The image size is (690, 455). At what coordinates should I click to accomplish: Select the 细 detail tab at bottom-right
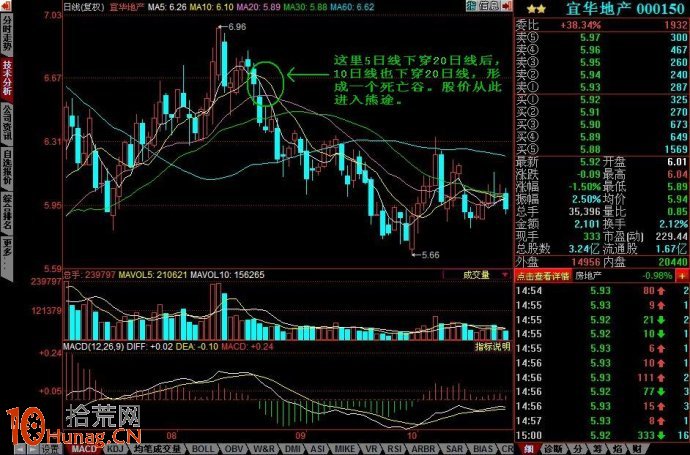point(529,449)
